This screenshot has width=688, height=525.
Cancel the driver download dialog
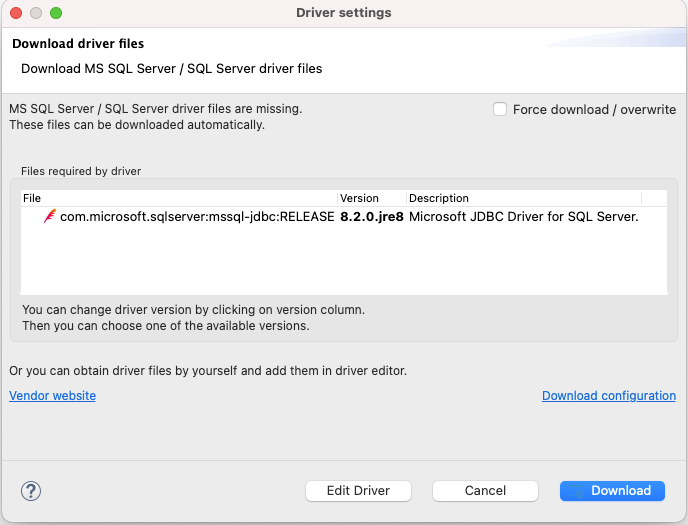click(x=485, y=491)
